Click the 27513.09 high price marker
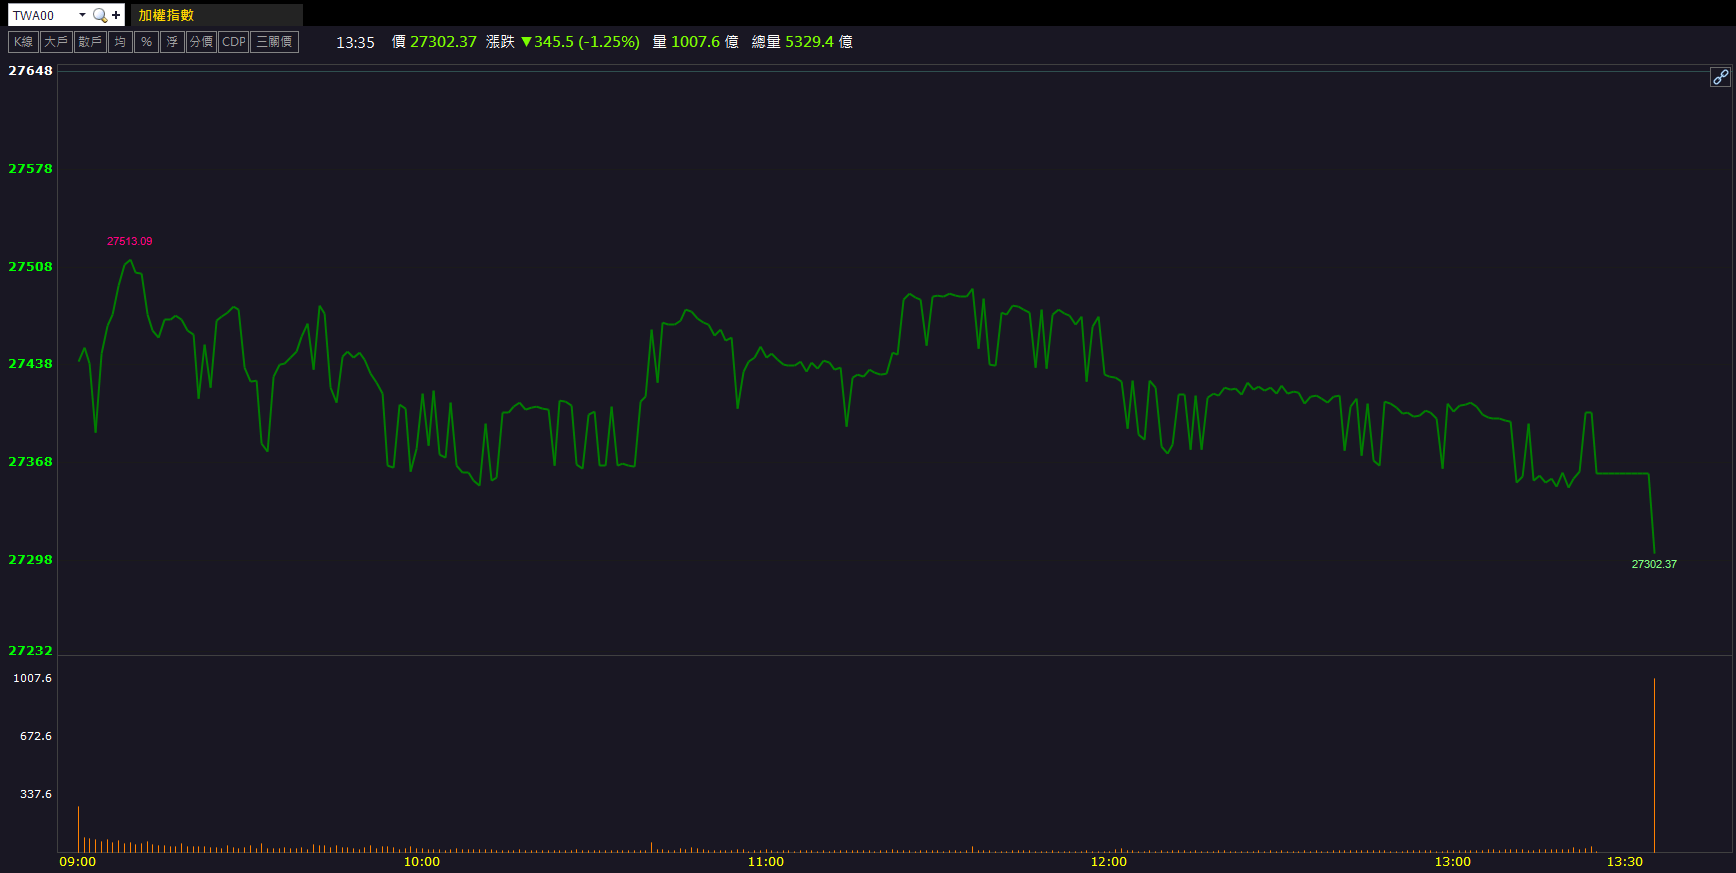The width and height of the screenshot is (1736, 873). (130, 241)
